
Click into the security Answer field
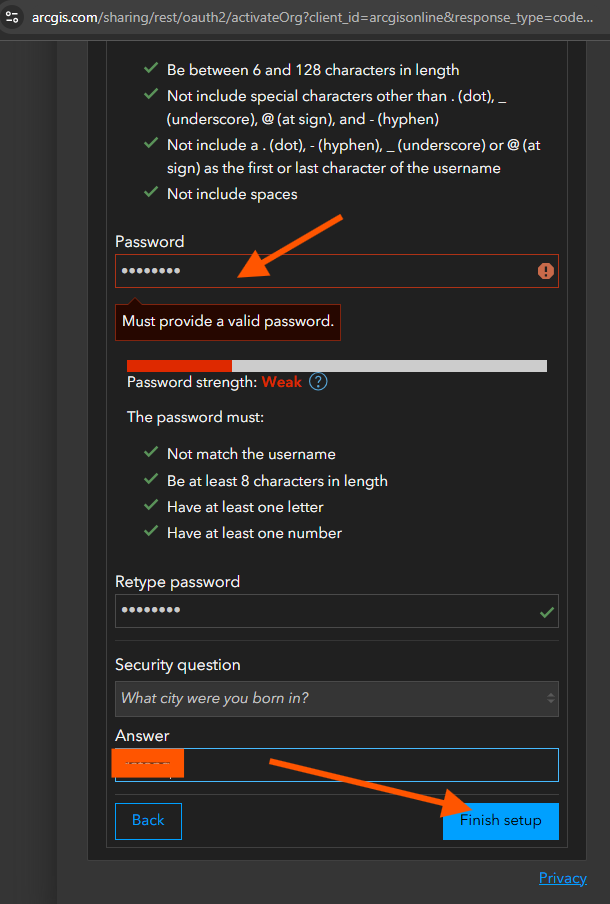337,765
